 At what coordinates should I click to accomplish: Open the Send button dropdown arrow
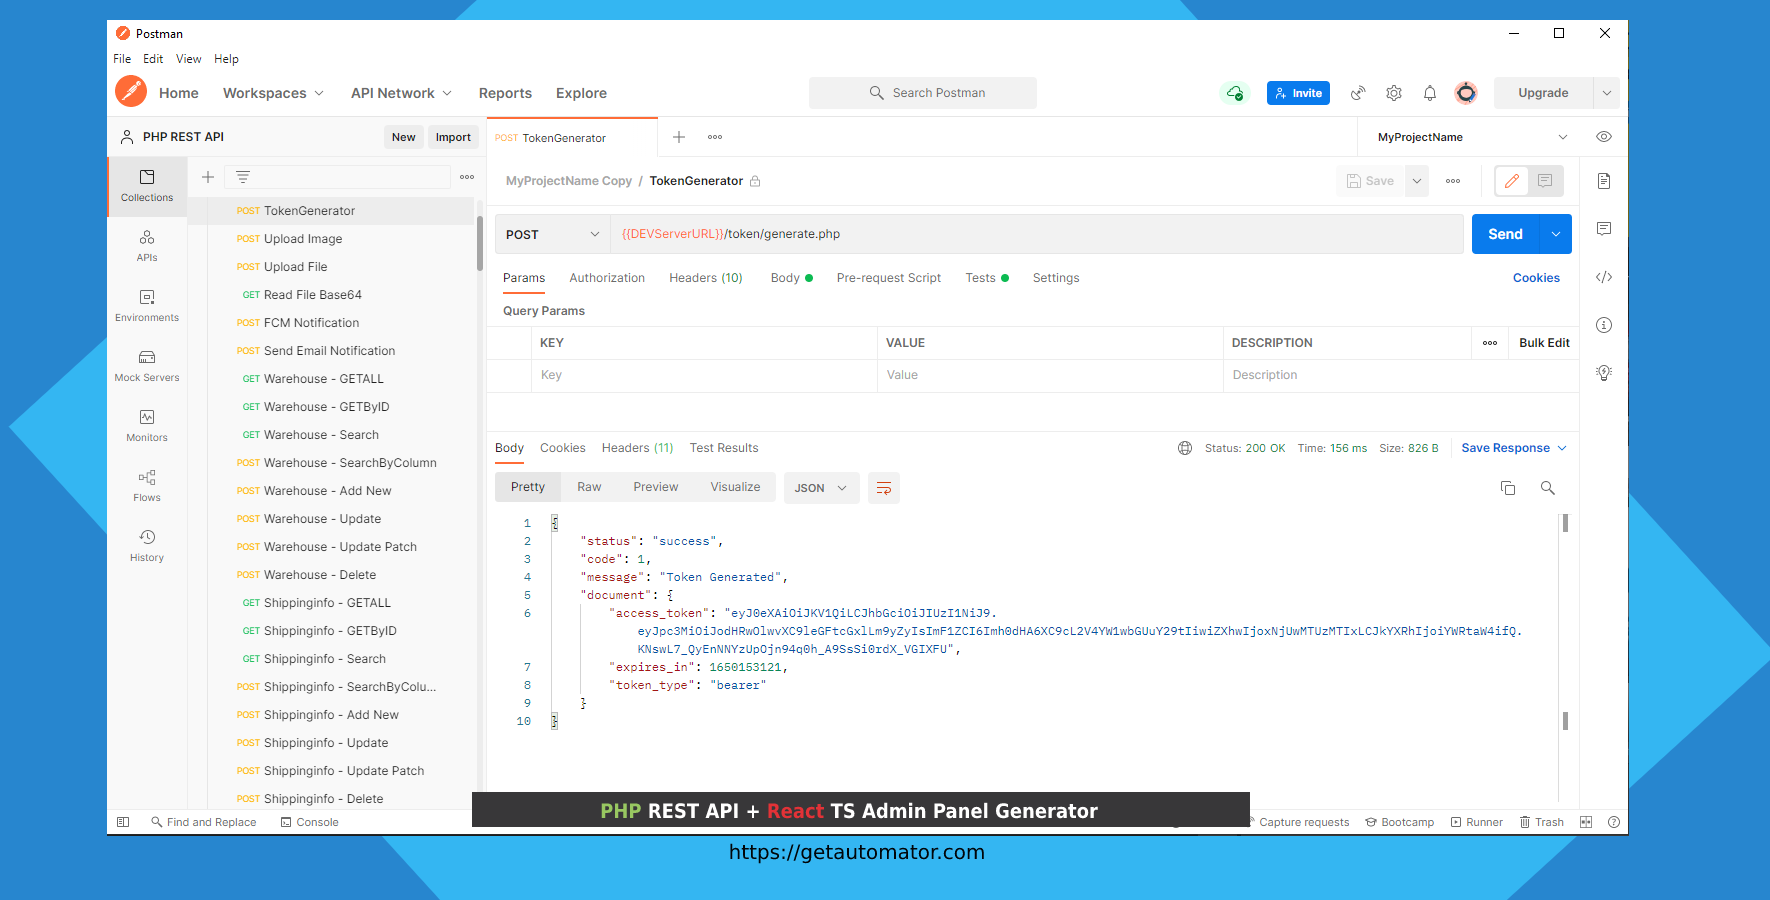pyautogui.click(x=1556, y=234)
